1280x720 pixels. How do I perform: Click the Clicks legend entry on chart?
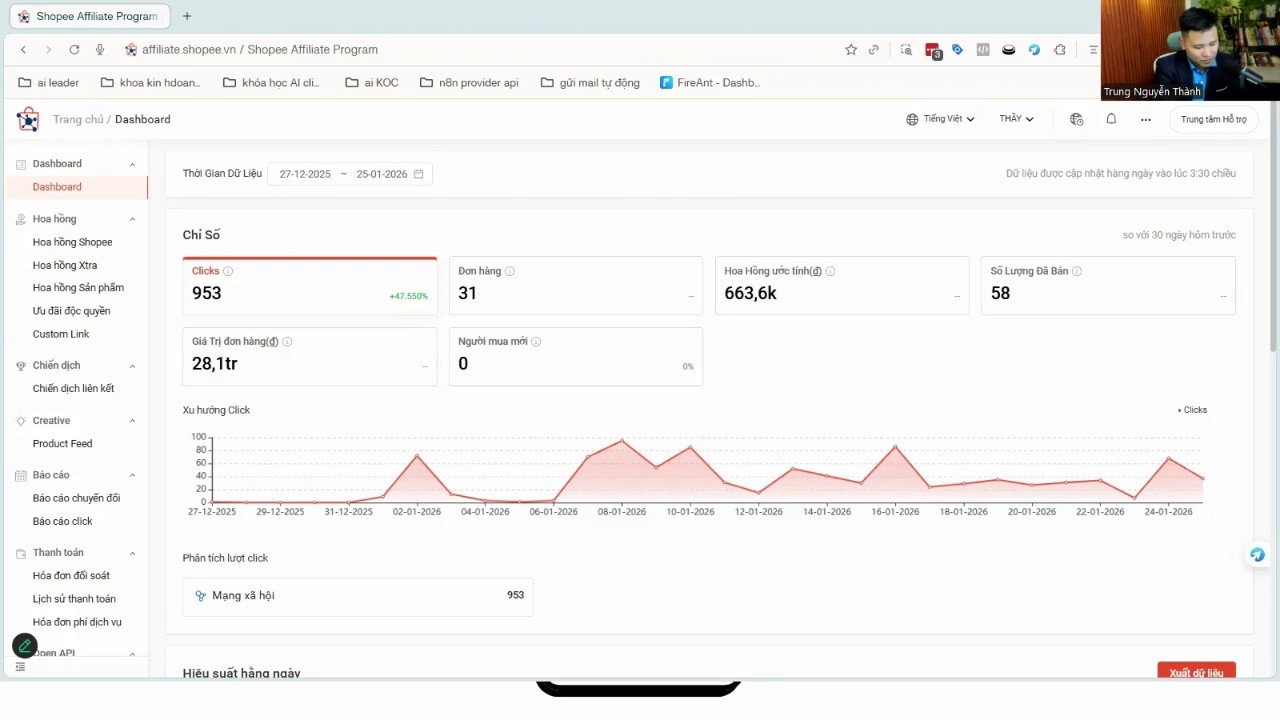1193,410
